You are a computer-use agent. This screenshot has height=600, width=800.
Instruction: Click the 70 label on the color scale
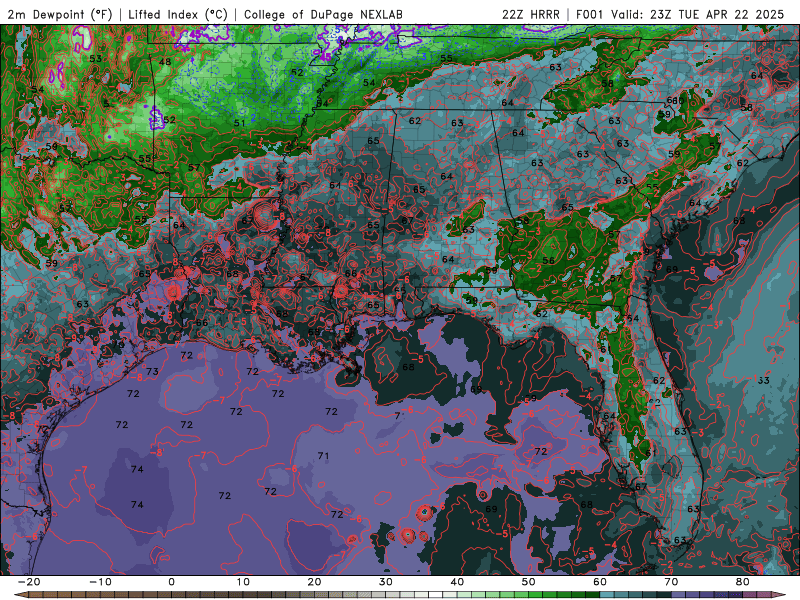coord(671,582)
